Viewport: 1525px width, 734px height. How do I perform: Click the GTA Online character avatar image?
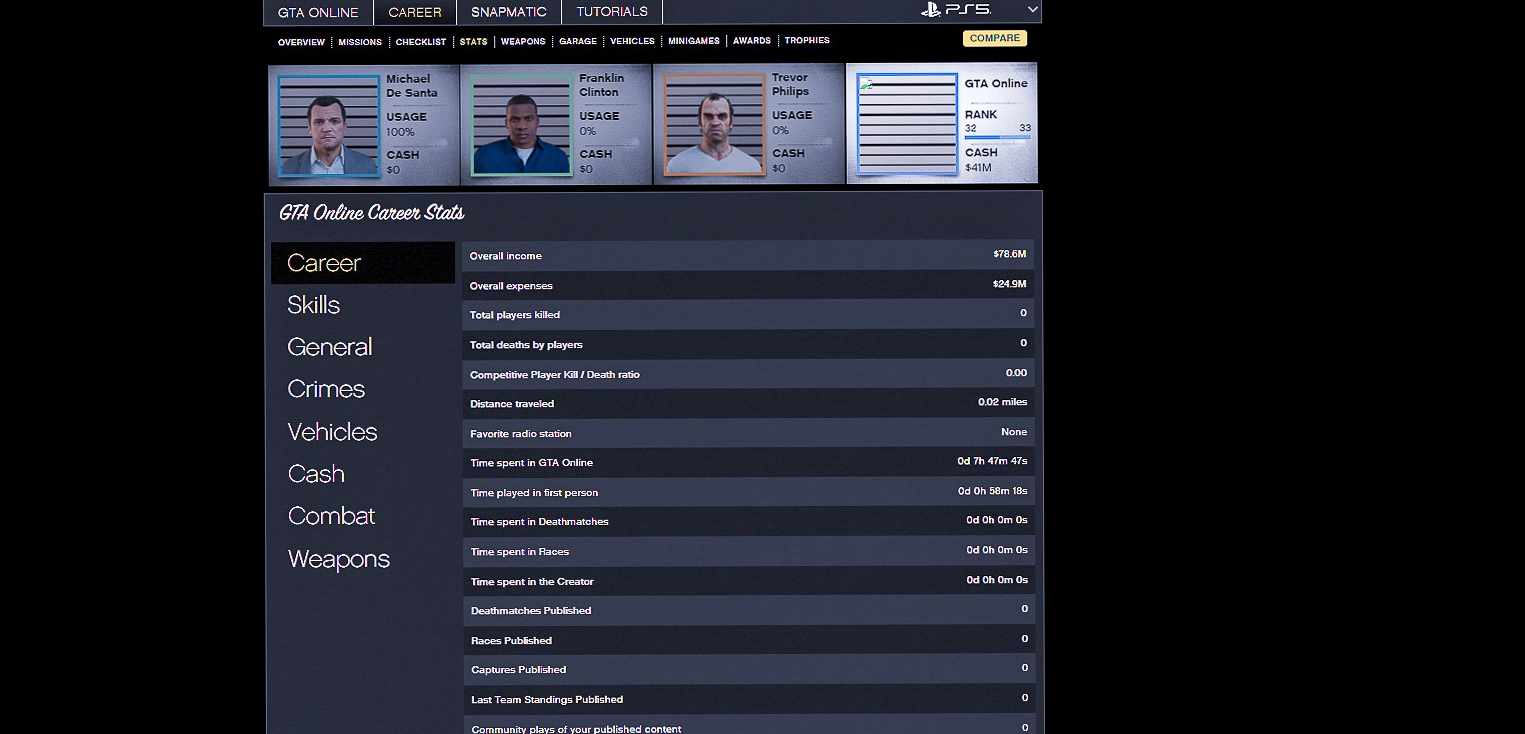[907, 126]
